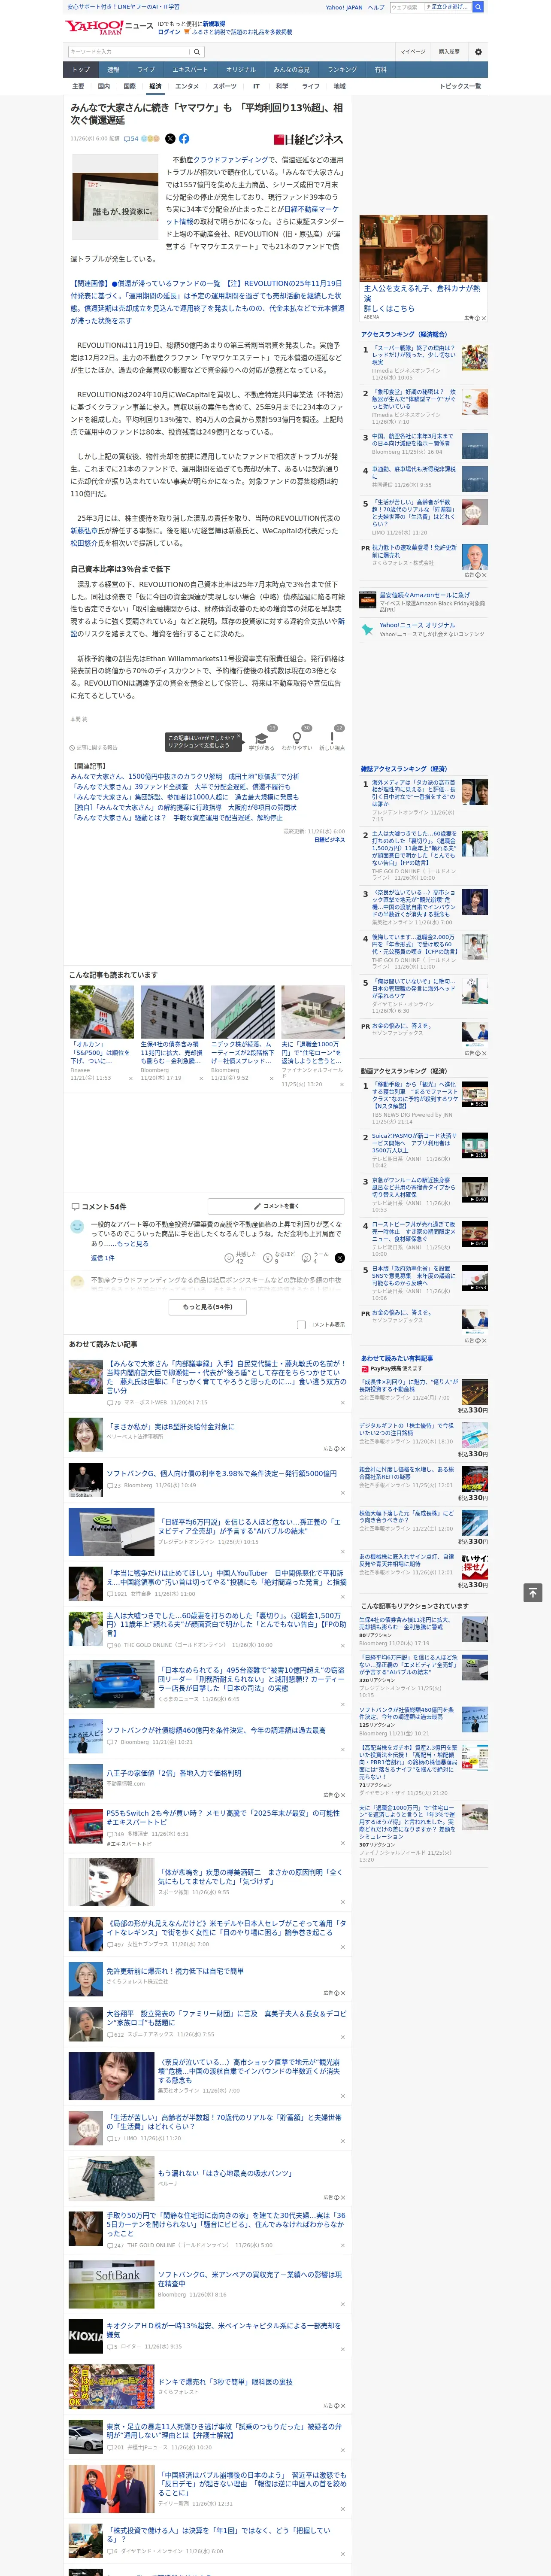
Task: Select the 速報 tab
Action: pyautogui.click(x=113, y=70)
